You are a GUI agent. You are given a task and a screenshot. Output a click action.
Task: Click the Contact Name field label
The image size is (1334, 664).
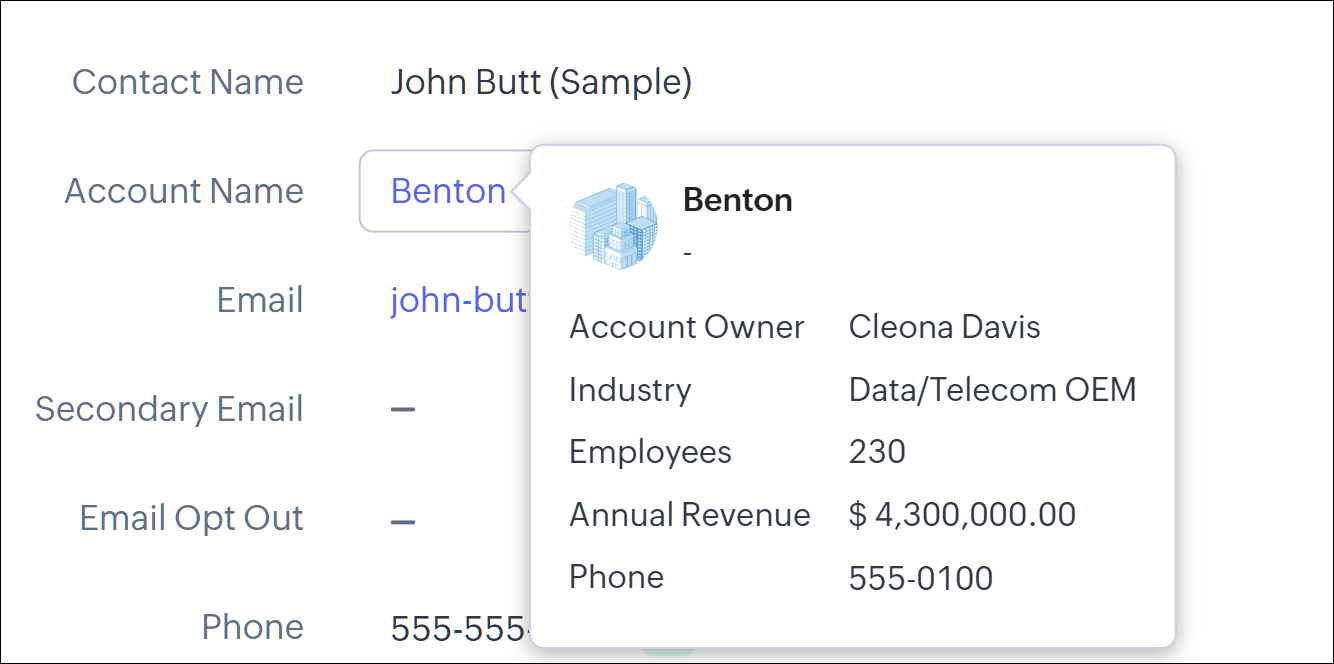[x=188, y=82]
